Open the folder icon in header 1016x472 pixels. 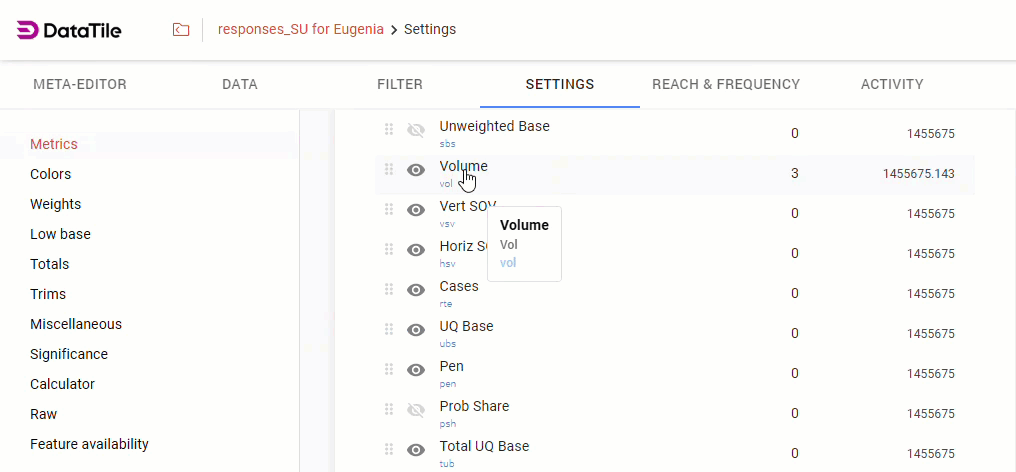(181, 30)
